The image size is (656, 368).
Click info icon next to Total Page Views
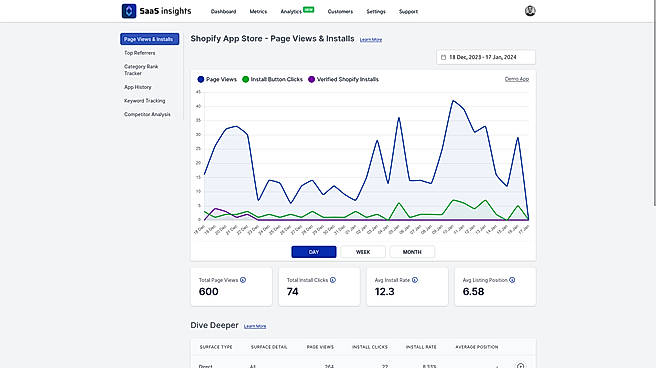click(243, 280)
